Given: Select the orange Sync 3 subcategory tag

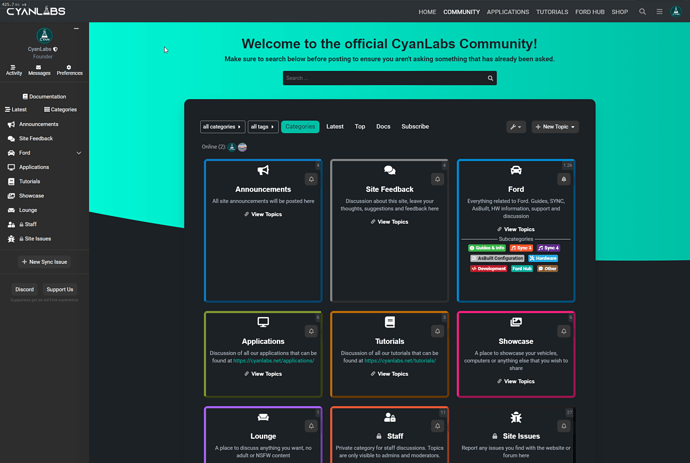Looking at the screenshot, I should coord(521,248).
